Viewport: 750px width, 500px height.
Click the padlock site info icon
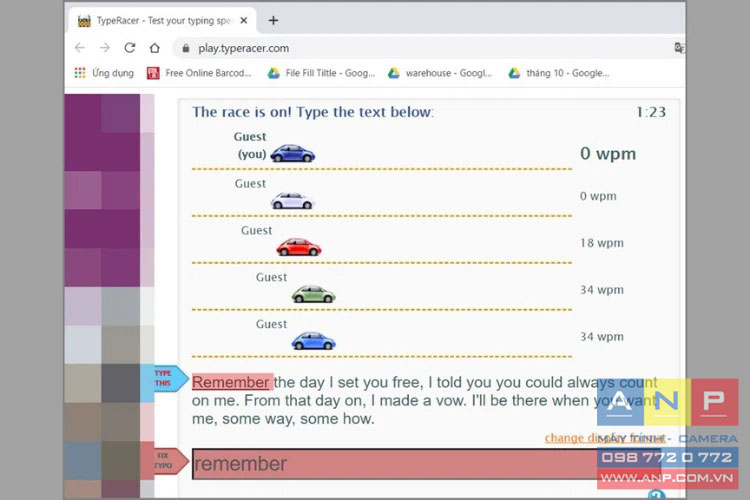coord(186,48)
